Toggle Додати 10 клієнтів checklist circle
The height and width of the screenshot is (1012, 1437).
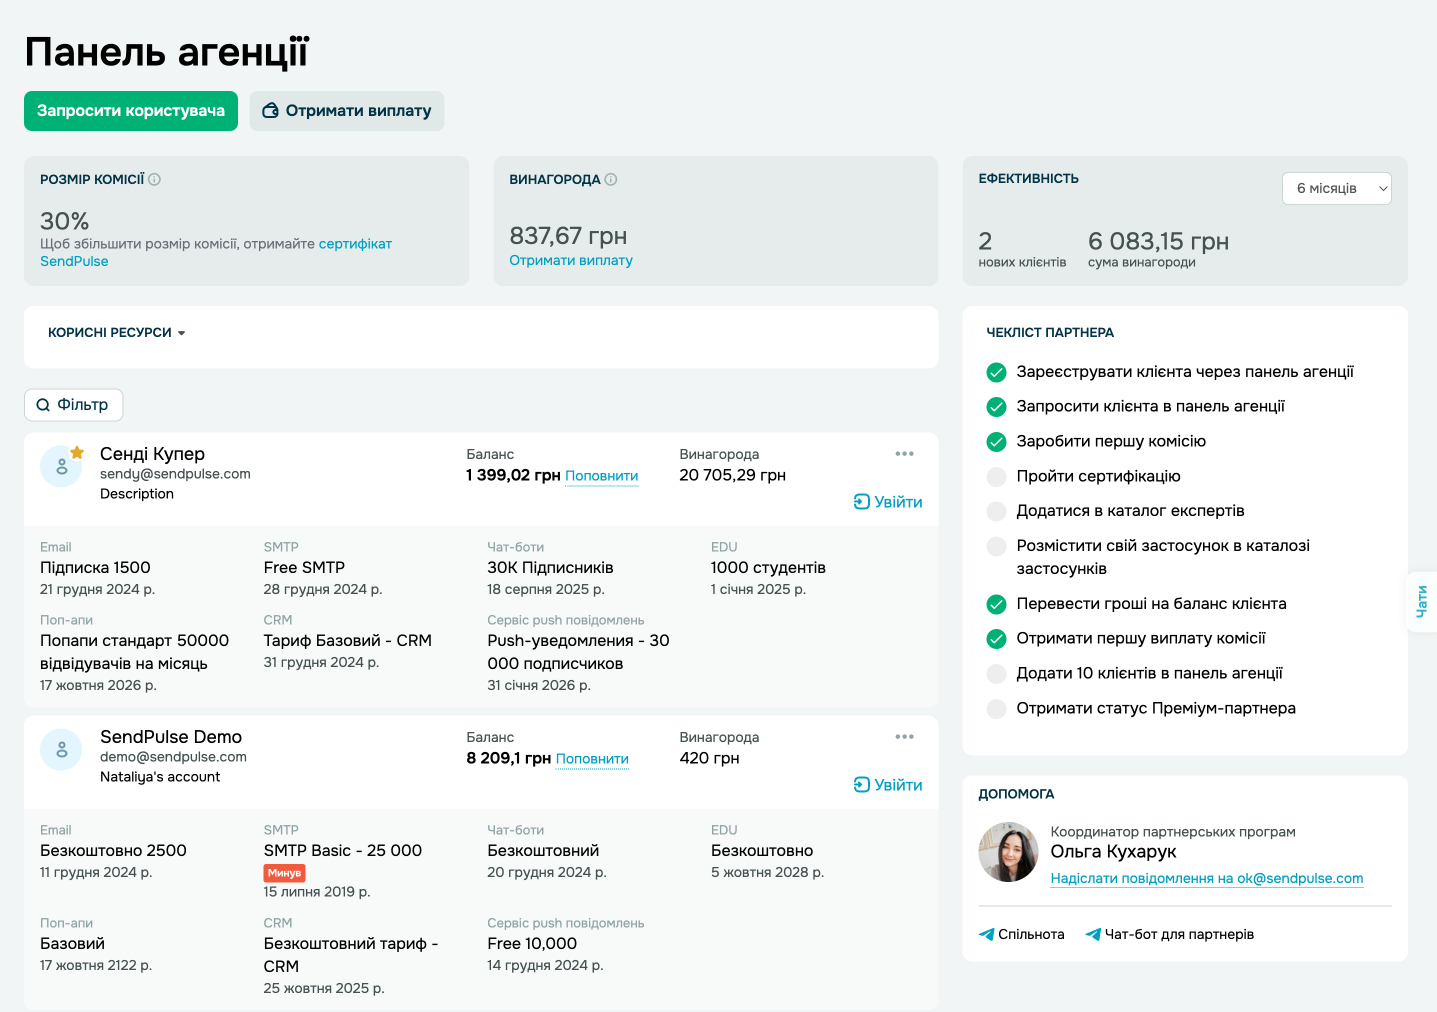996,674
